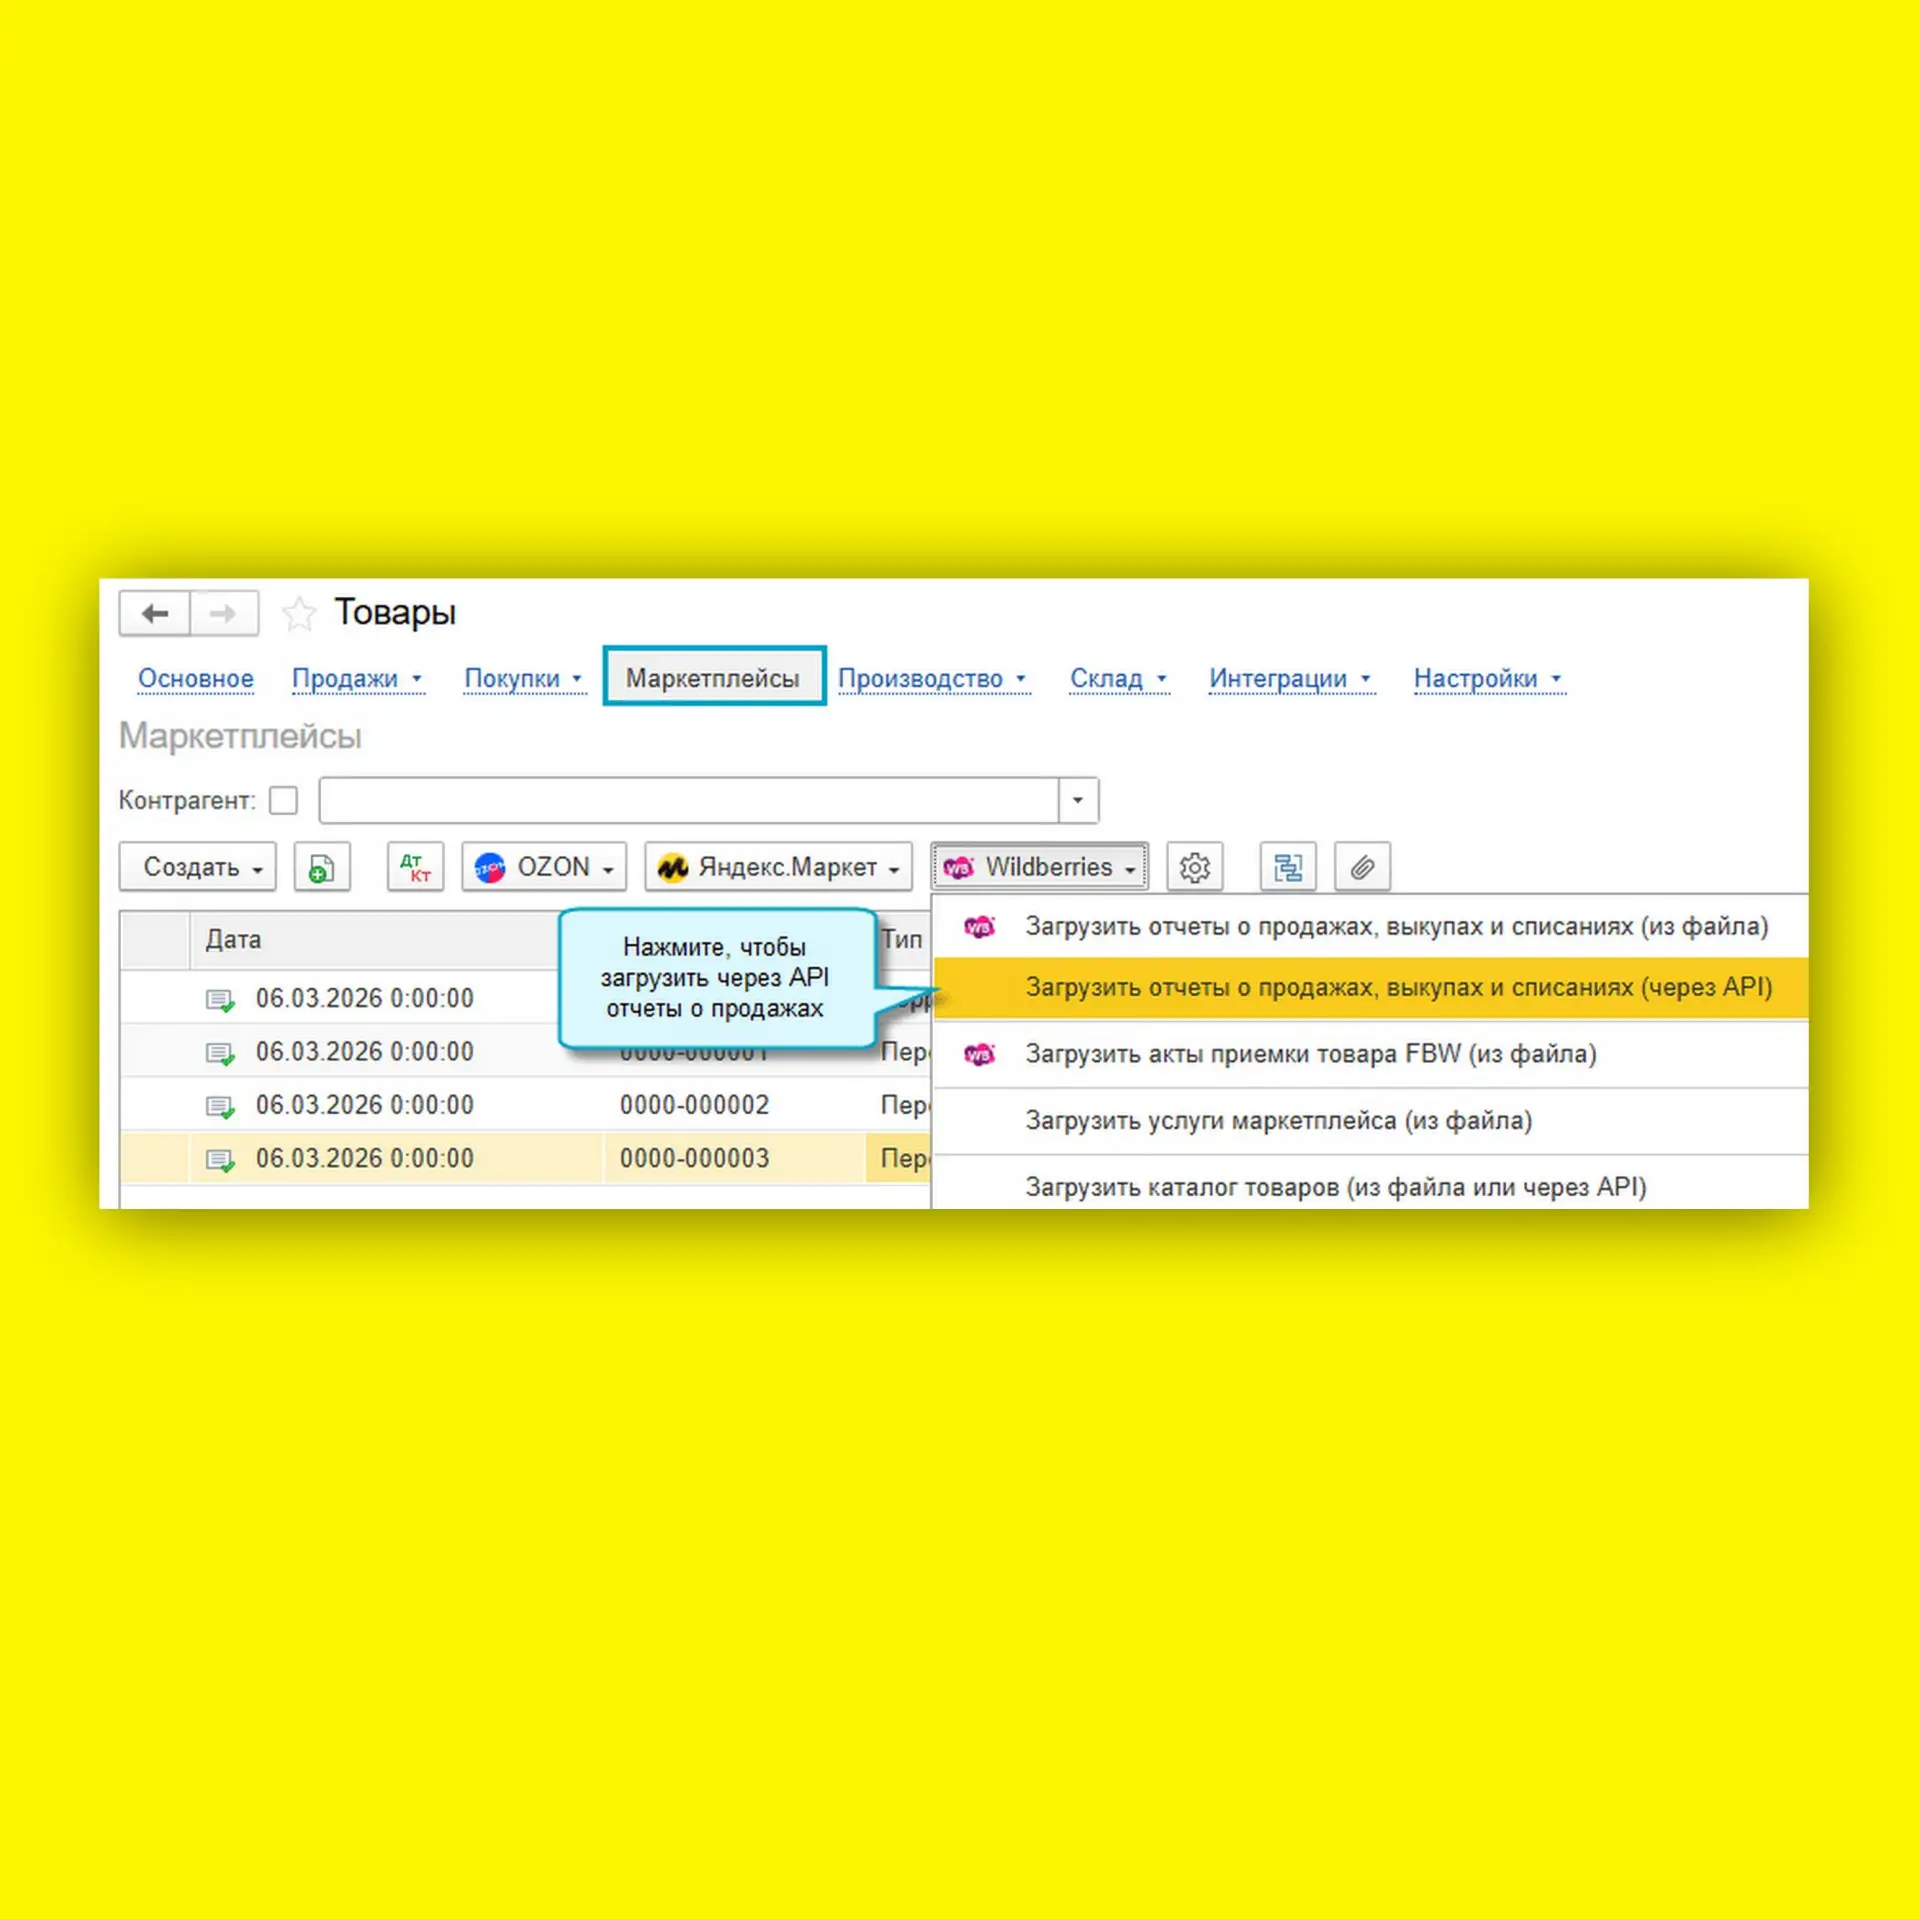The image size is (1920, 1919).
Task: Open the Яндекс.Маркет dropdown menu
Action: 779,867
